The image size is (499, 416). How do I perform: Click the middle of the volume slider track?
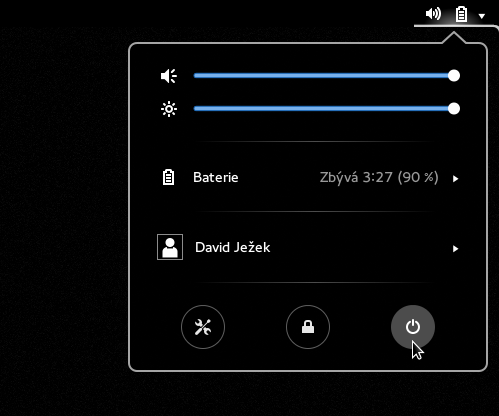(327, 76)
